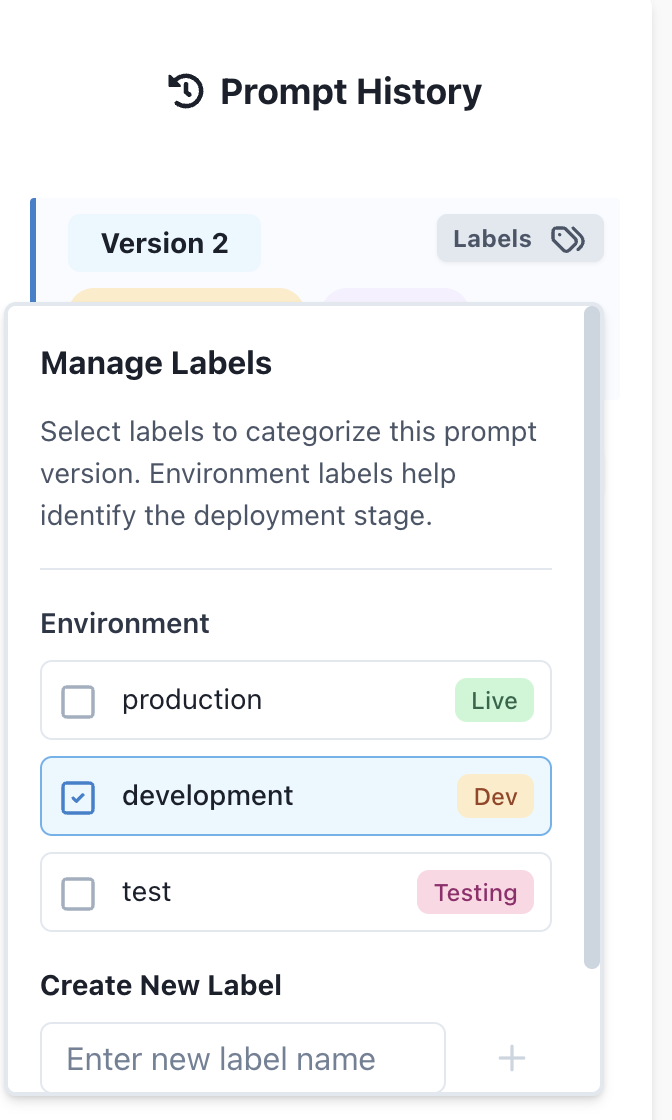
Task: Open the Labels button menu
Action: 519,239
